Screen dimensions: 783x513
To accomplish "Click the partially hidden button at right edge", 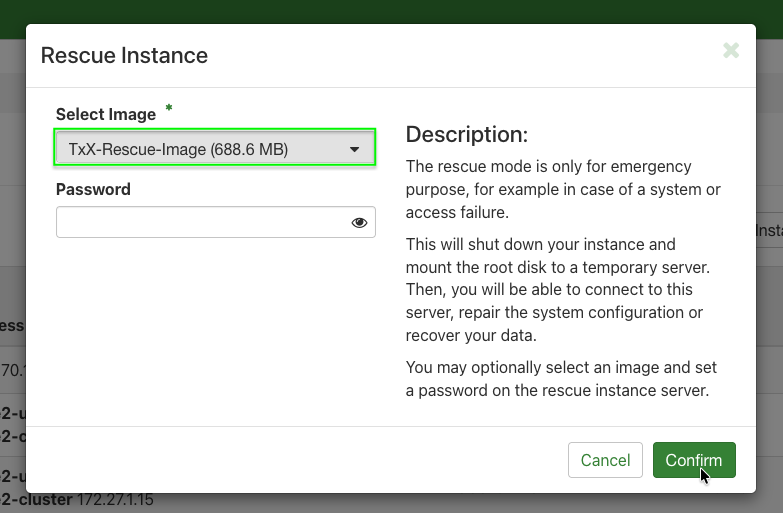I will (x=769, y=230).
